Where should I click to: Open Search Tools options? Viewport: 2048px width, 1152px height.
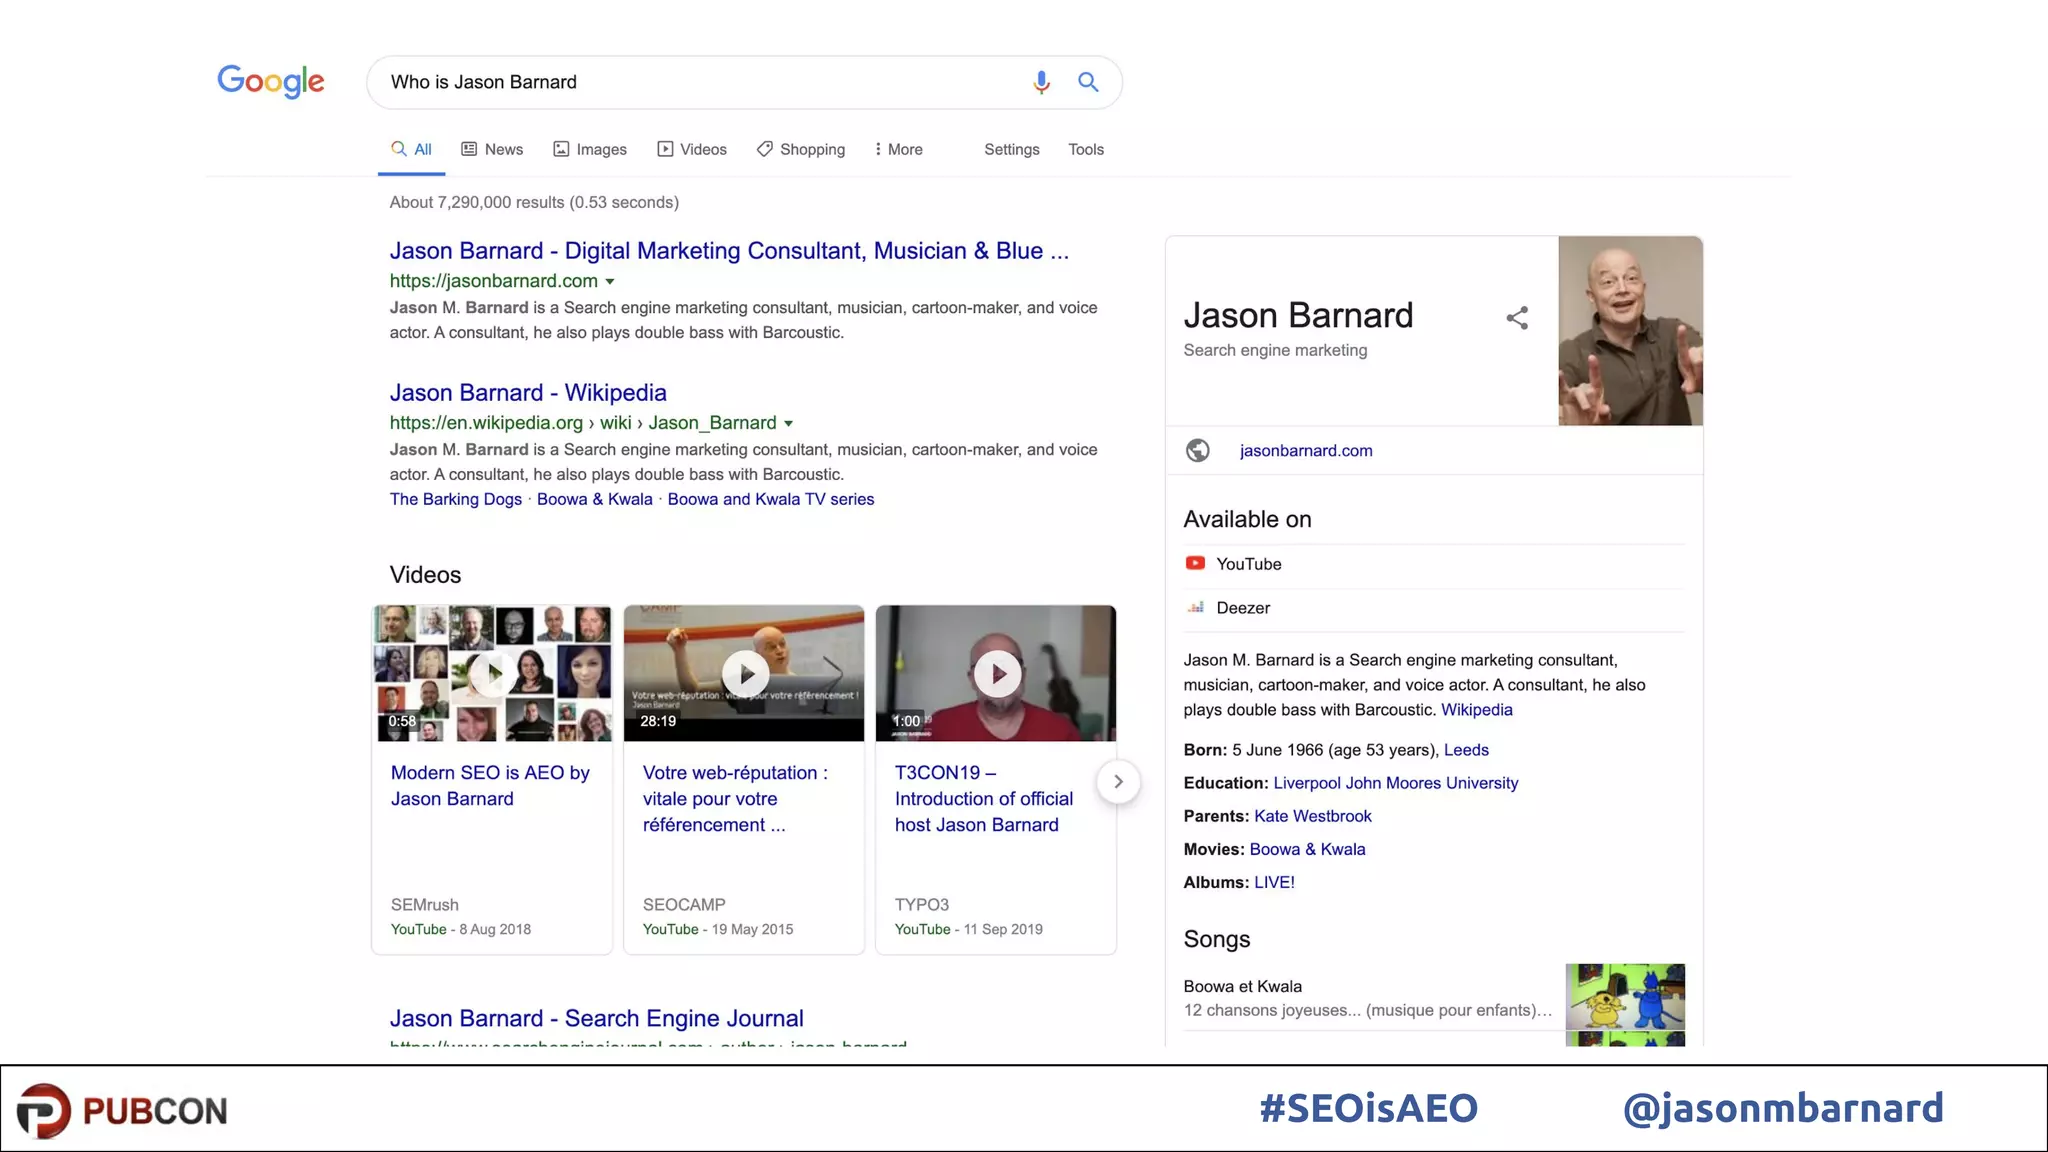[x=1085, y=149]
